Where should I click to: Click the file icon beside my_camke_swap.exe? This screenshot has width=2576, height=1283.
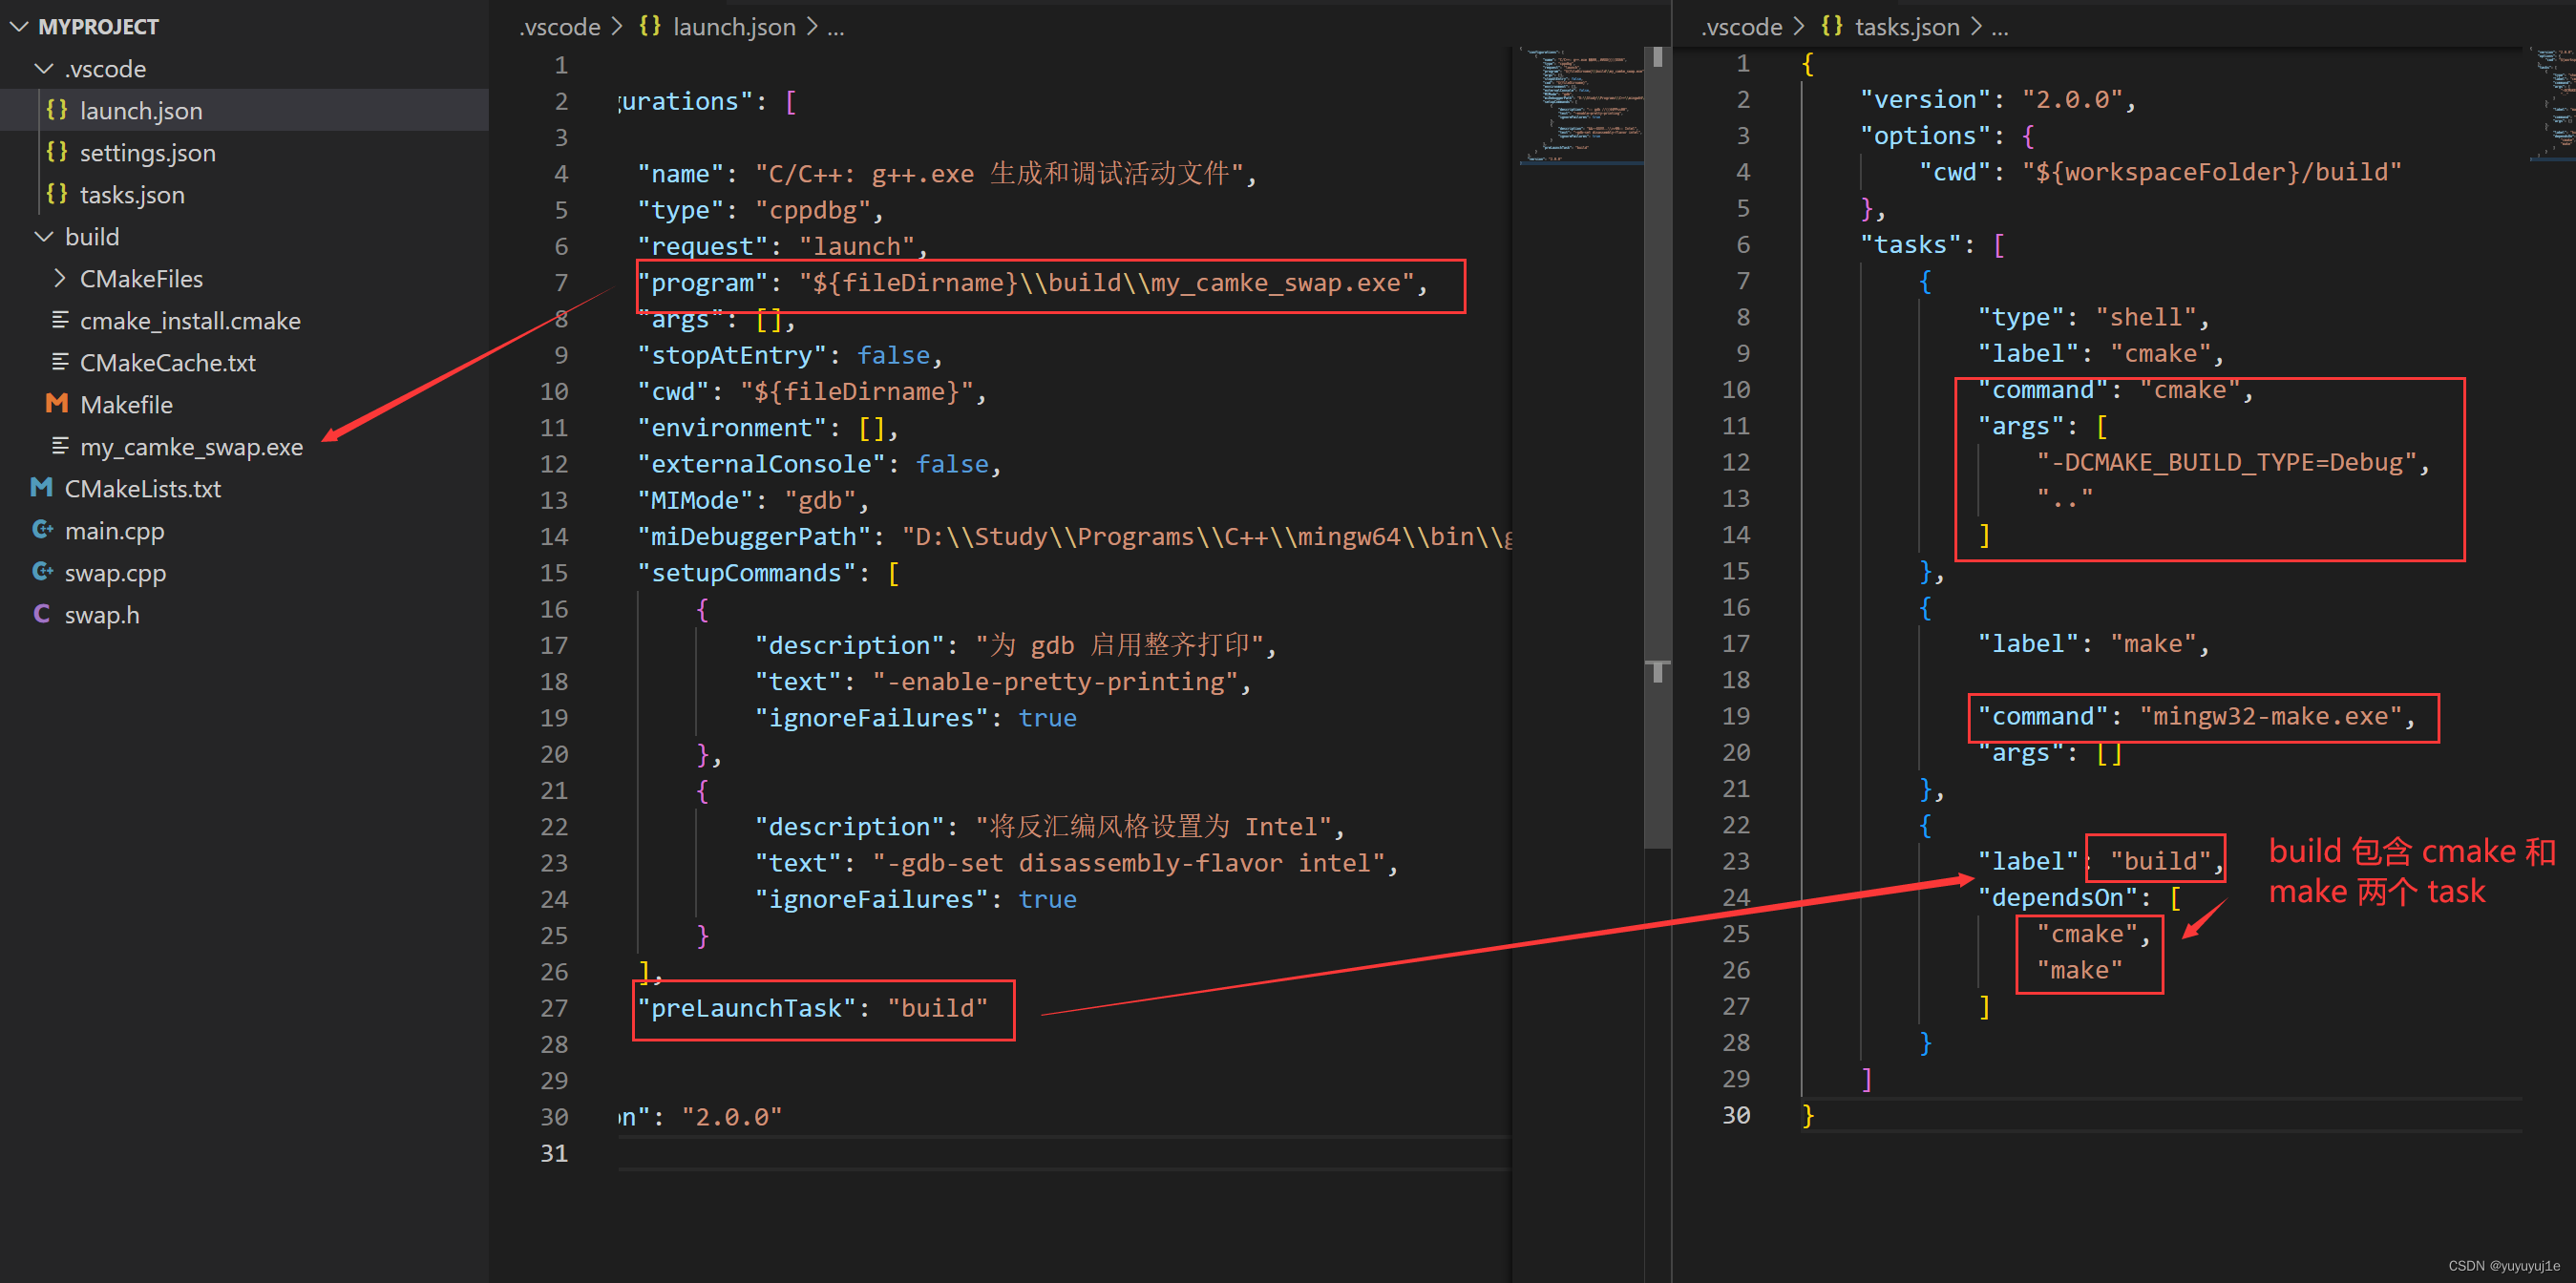[x=60, y=446]
